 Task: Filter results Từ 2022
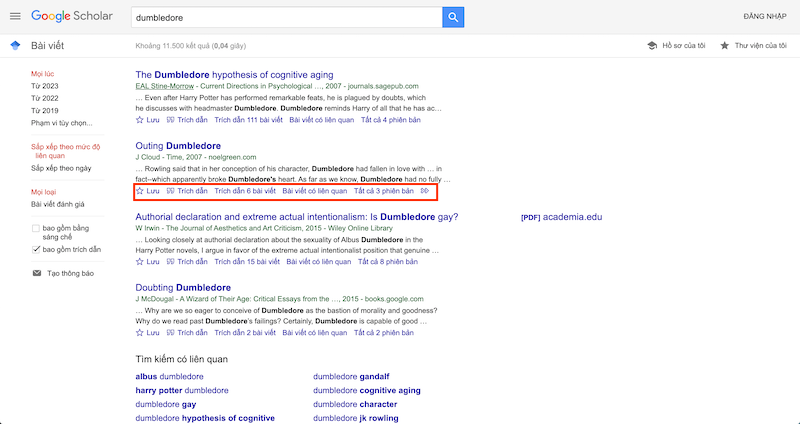(x=45, y=98)
